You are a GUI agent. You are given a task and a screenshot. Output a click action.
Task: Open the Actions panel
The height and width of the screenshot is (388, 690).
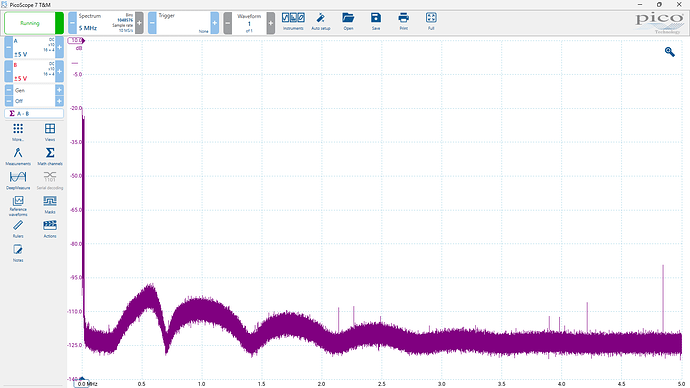[50, 229]
